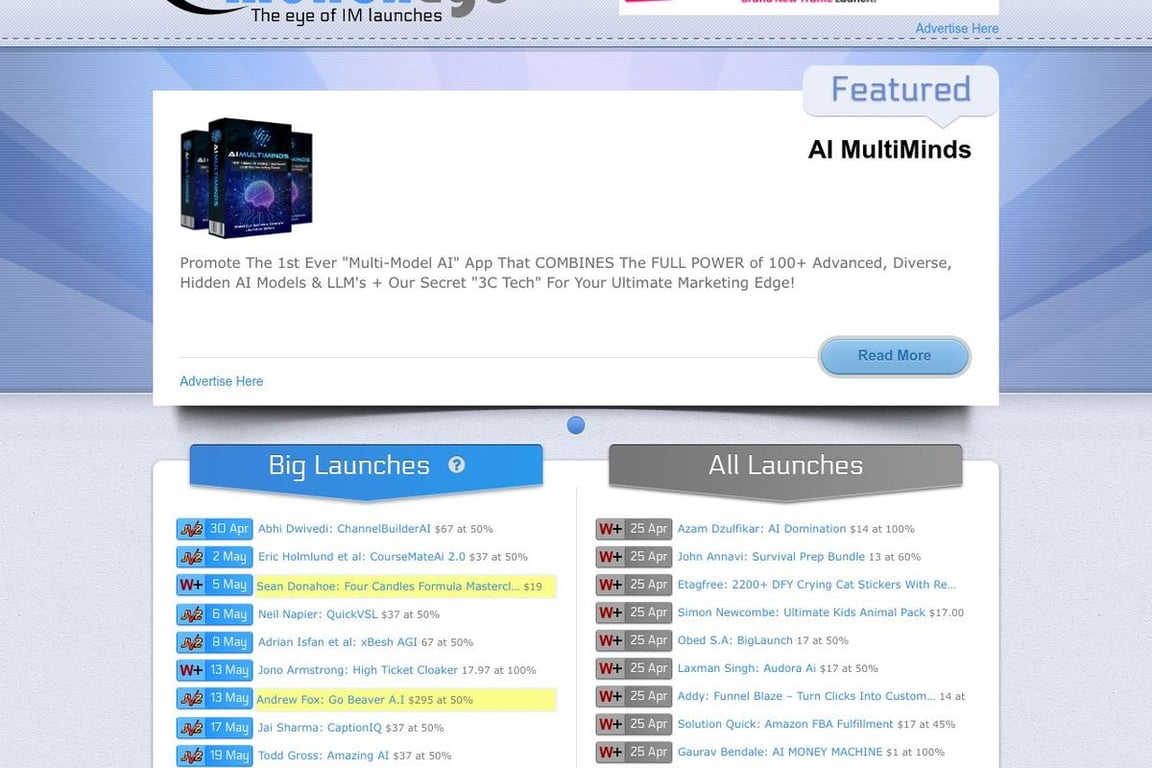1152x768 pixels.
Task: Click the JVZoo icon beside ChannelBuilderAI
Action: point(192,529)
